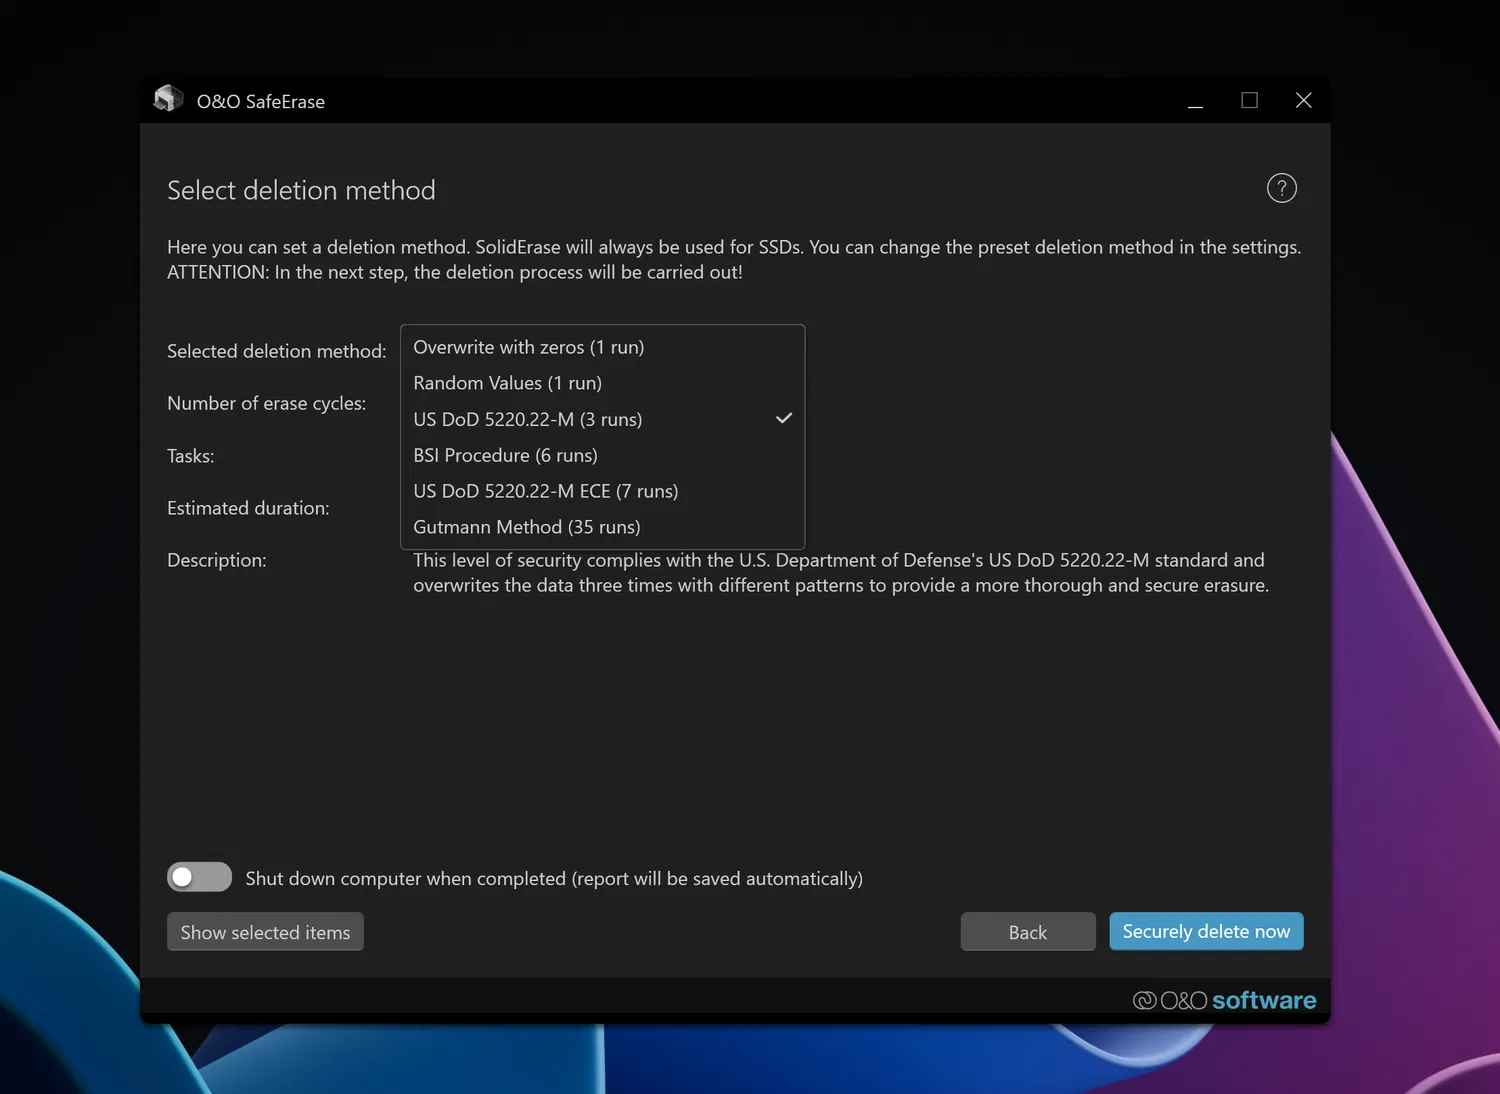The image size is (1500, 1094).
Task: Click the Description label
Action: (x=216, y=560)
